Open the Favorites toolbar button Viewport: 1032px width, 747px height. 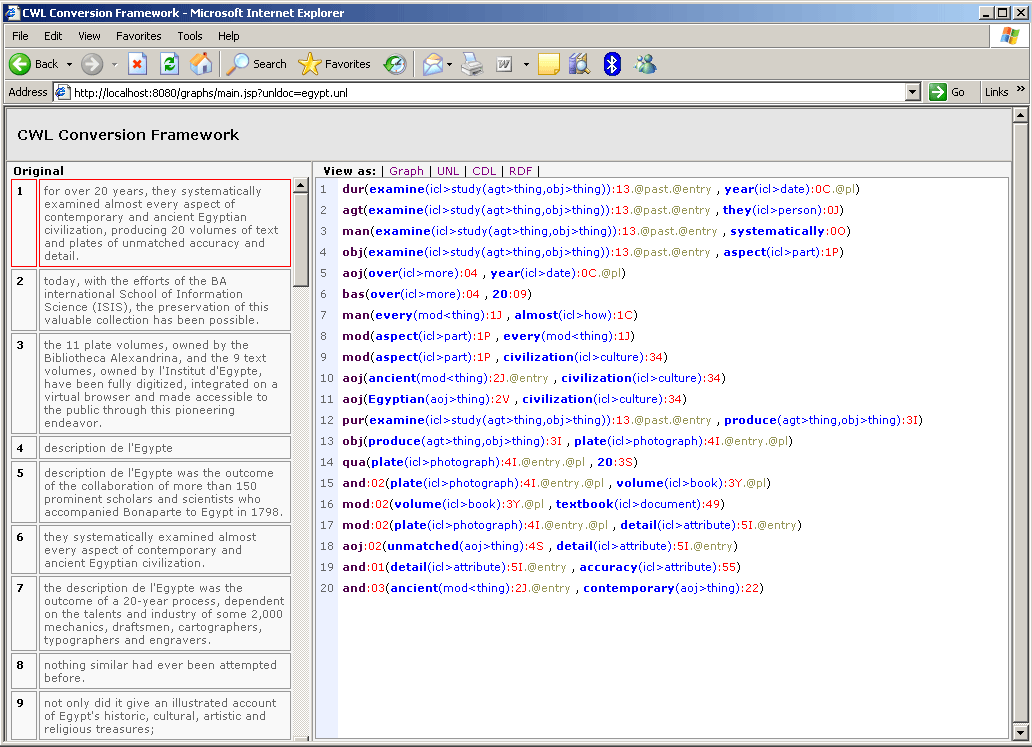(335, 64)
